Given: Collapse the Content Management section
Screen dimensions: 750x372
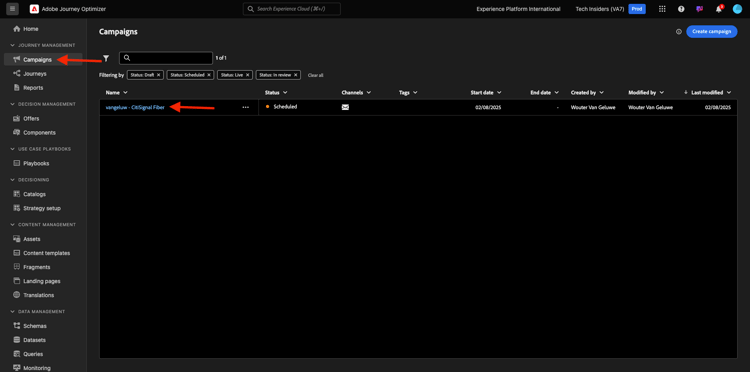Looking at the screenshot, I should point(12,224).
